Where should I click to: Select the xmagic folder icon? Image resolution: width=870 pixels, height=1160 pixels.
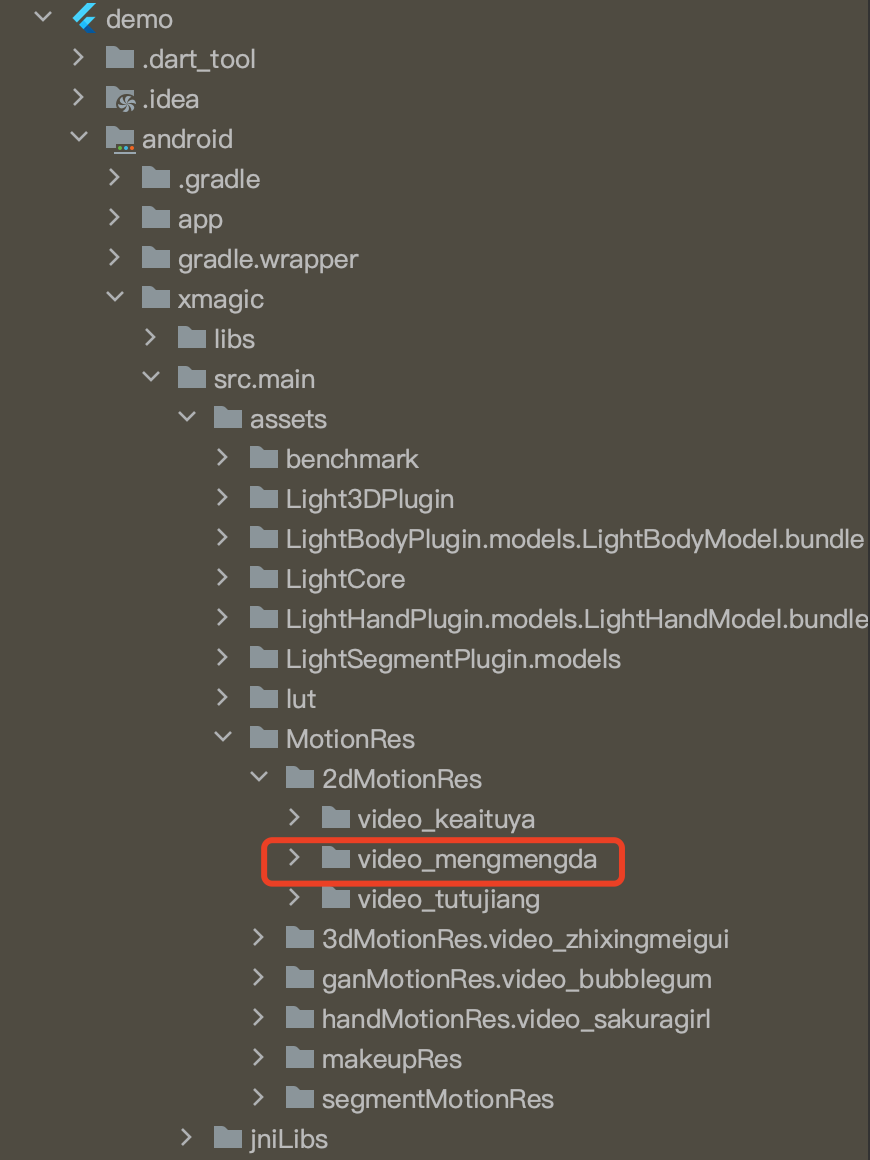(x=156, y=297)
